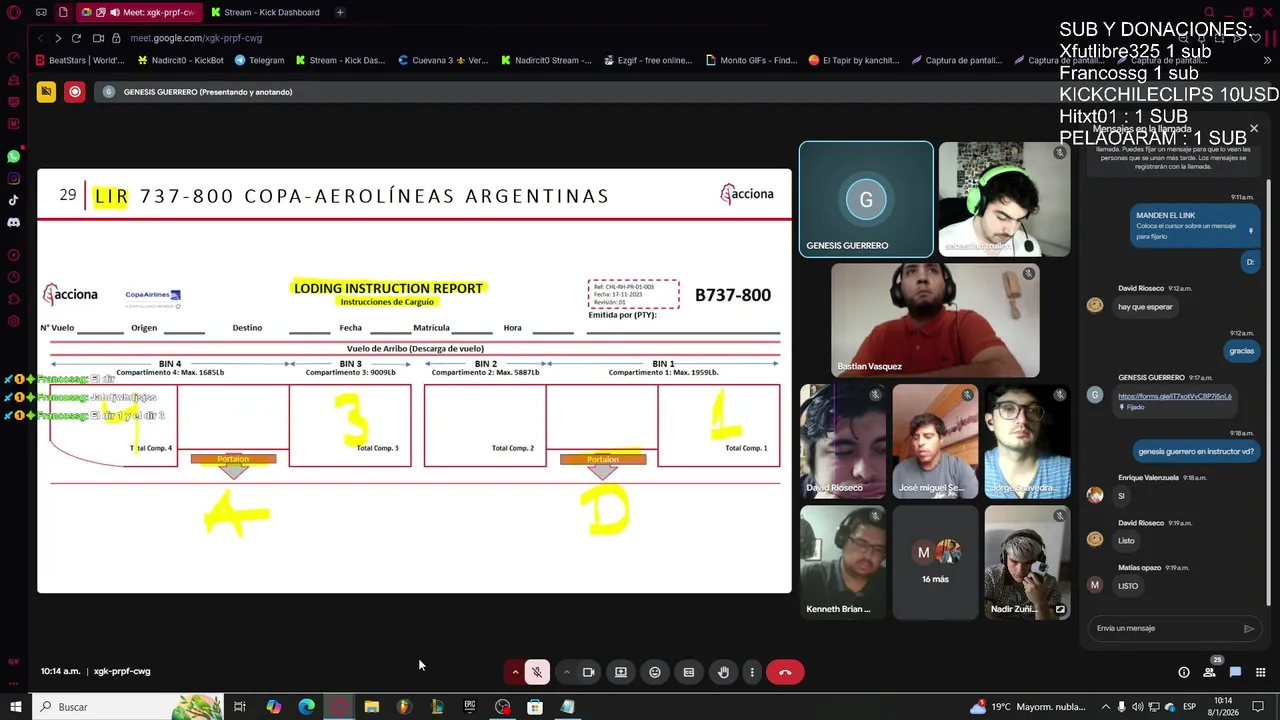Click the send message arrow

click(x=1248, y=628)
